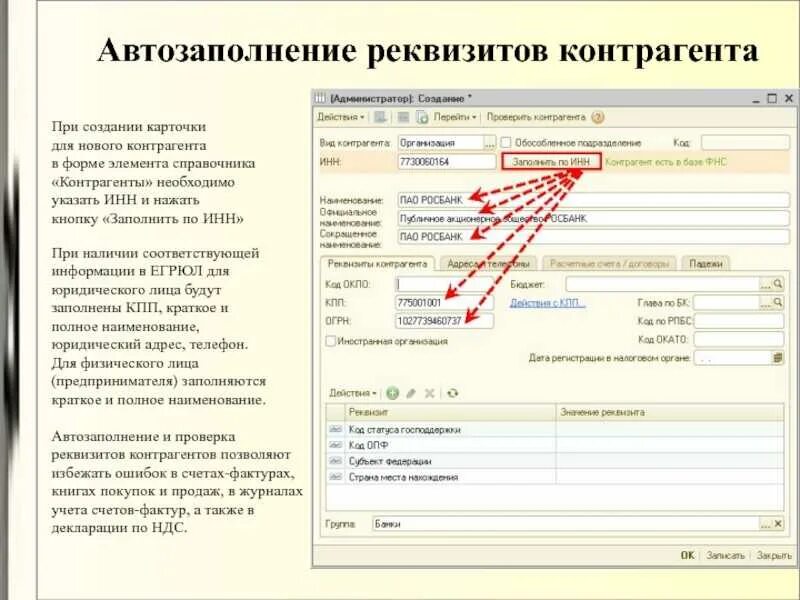Switch to Реквизиты контрагента tab

pos(377,264)
